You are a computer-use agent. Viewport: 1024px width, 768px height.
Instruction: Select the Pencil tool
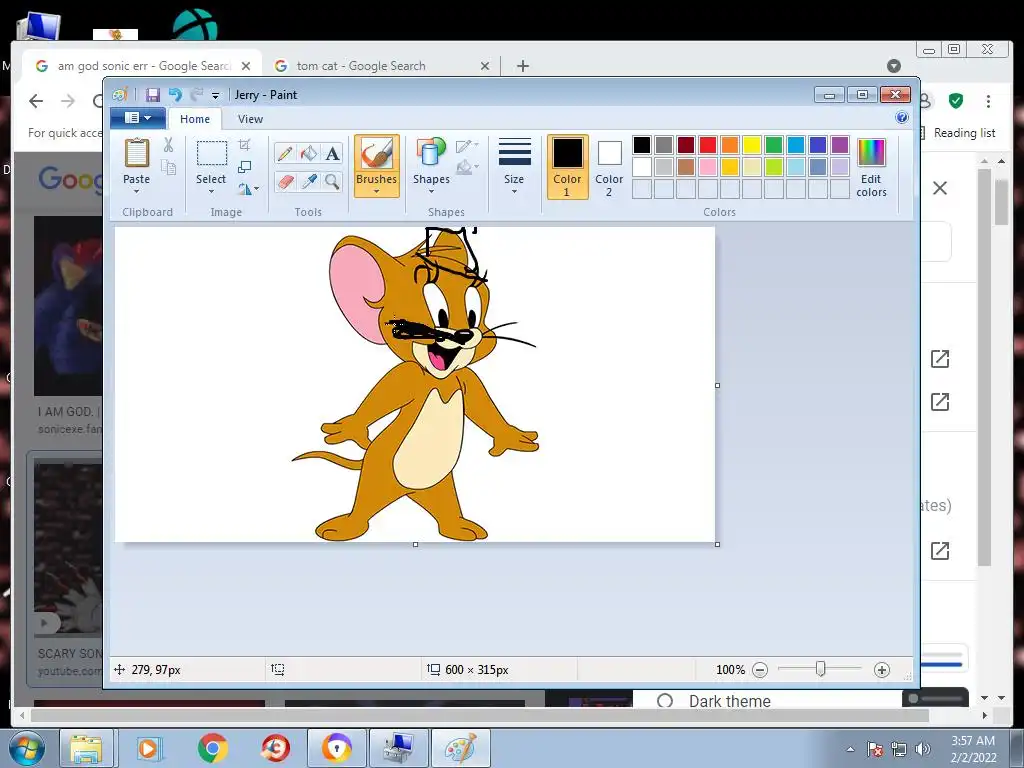(x=285, y=153)
